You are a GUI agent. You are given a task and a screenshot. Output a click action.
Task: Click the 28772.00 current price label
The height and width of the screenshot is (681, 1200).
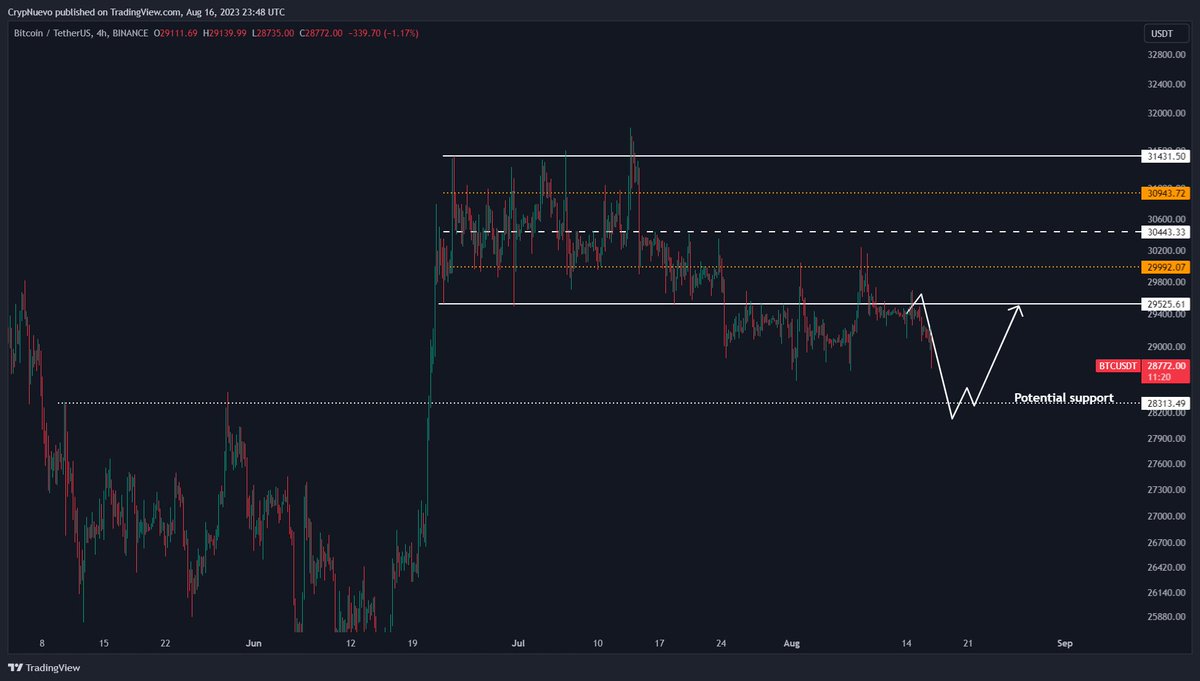click(x=1165, y=367)
